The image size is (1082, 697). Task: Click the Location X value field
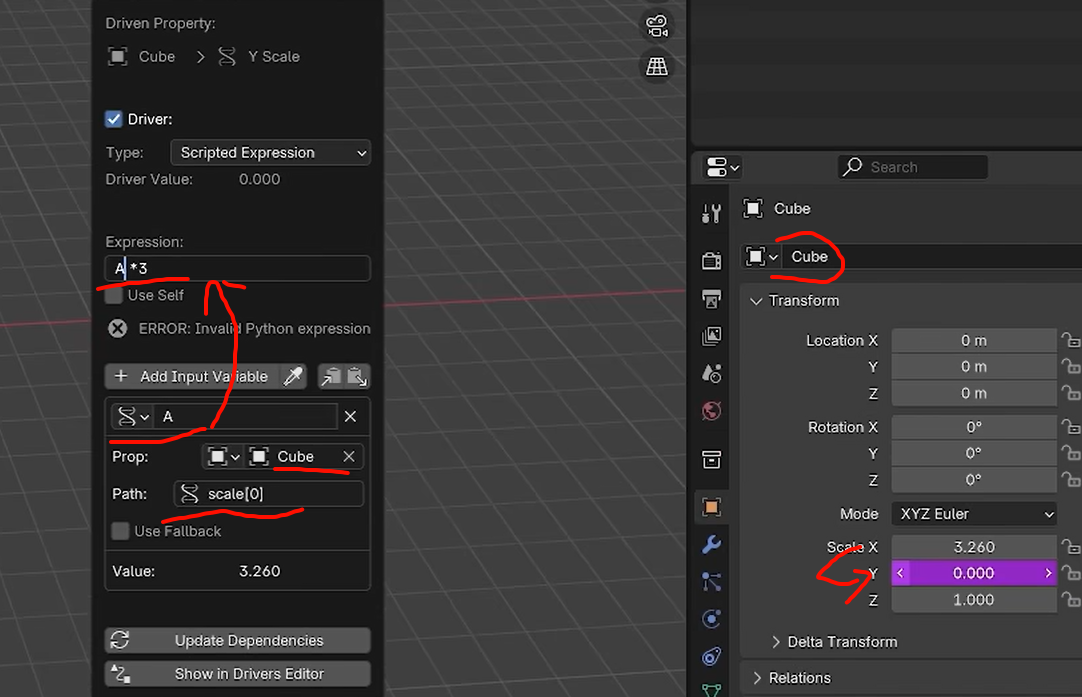(974, 340)
